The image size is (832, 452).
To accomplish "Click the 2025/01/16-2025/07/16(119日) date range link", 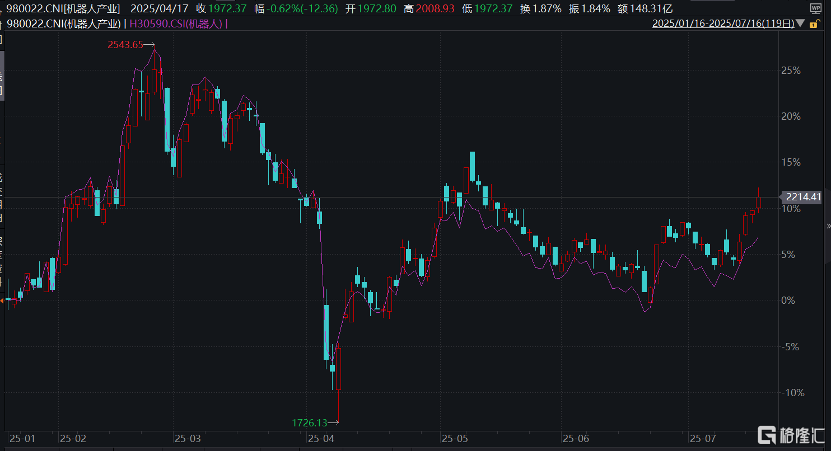I will click(x=723, y=23).
